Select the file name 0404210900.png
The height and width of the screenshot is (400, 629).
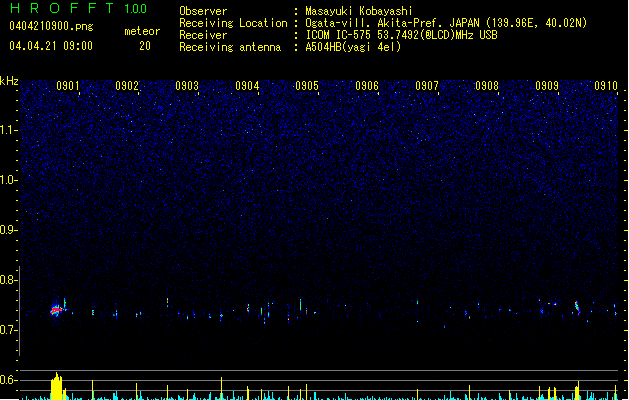tap(51, 26)
